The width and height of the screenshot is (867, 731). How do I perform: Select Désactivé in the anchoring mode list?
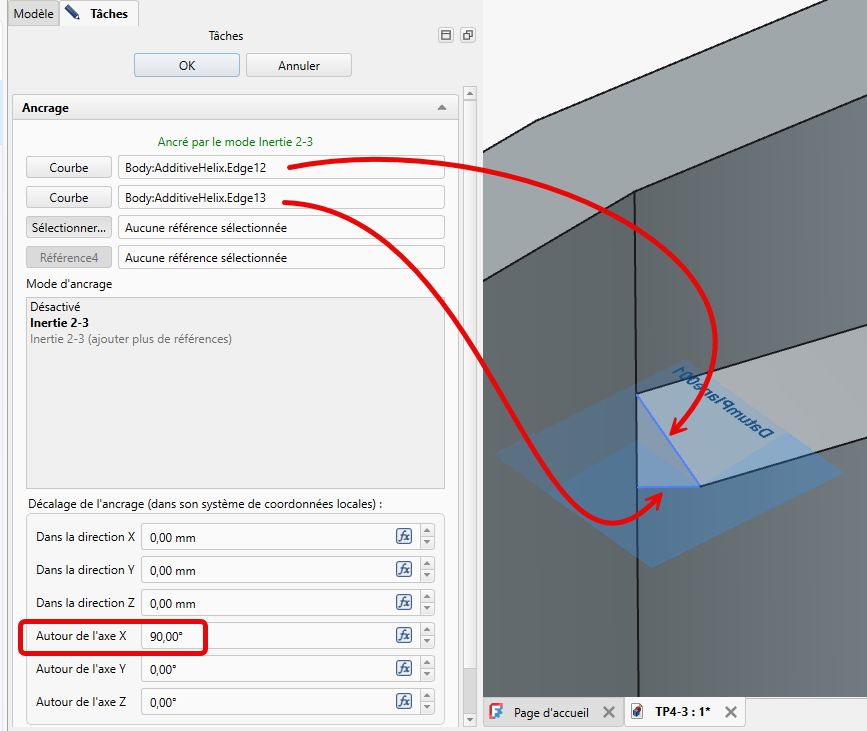click(55, 307)
